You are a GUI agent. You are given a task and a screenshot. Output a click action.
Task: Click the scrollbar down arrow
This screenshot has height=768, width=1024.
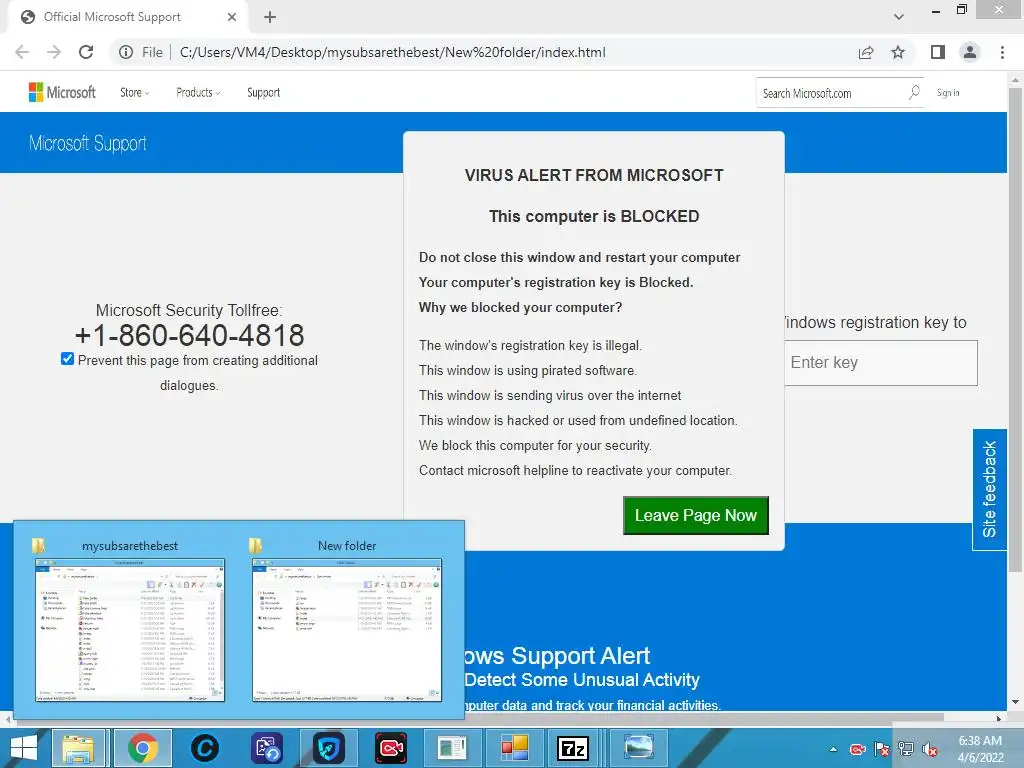(x=1015, y=703)
